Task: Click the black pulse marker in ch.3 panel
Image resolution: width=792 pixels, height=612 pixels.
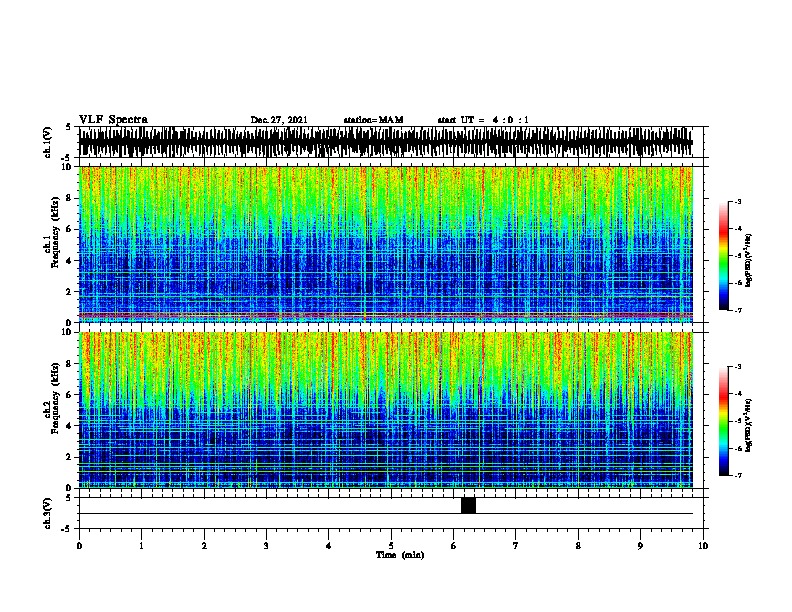Action: pyautogui.click(x=468, y=505)
